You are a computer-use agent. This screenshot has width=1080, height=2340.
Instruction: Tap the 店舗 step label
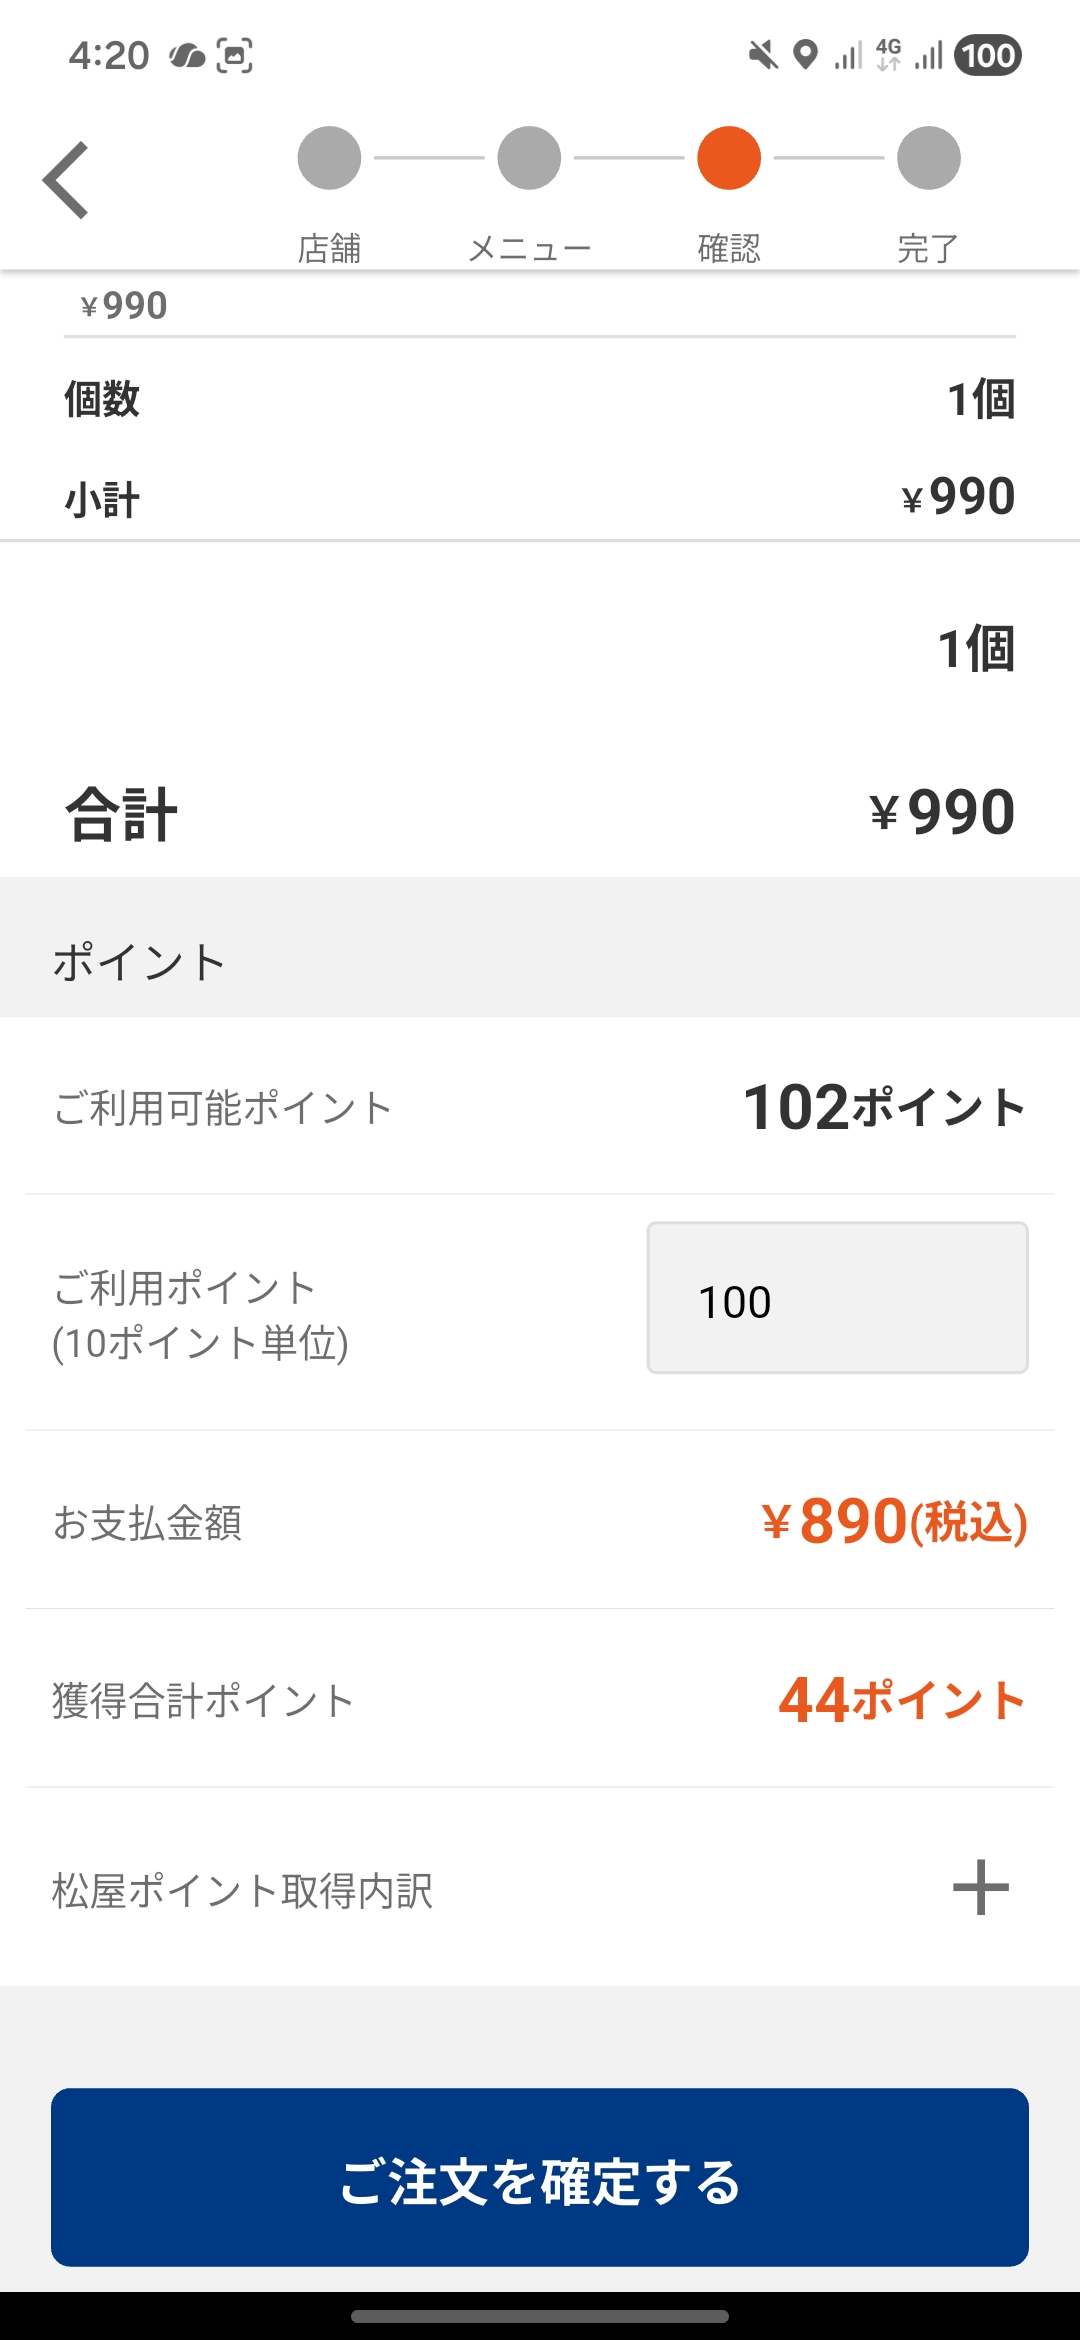tap(329, 248)
